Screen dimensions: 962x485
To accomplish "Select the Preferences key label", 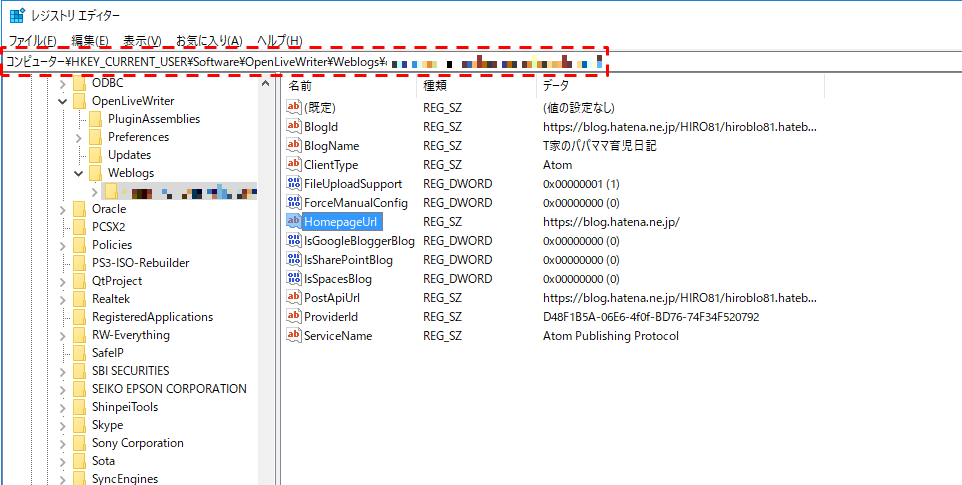I will click(x=138, y=137).
